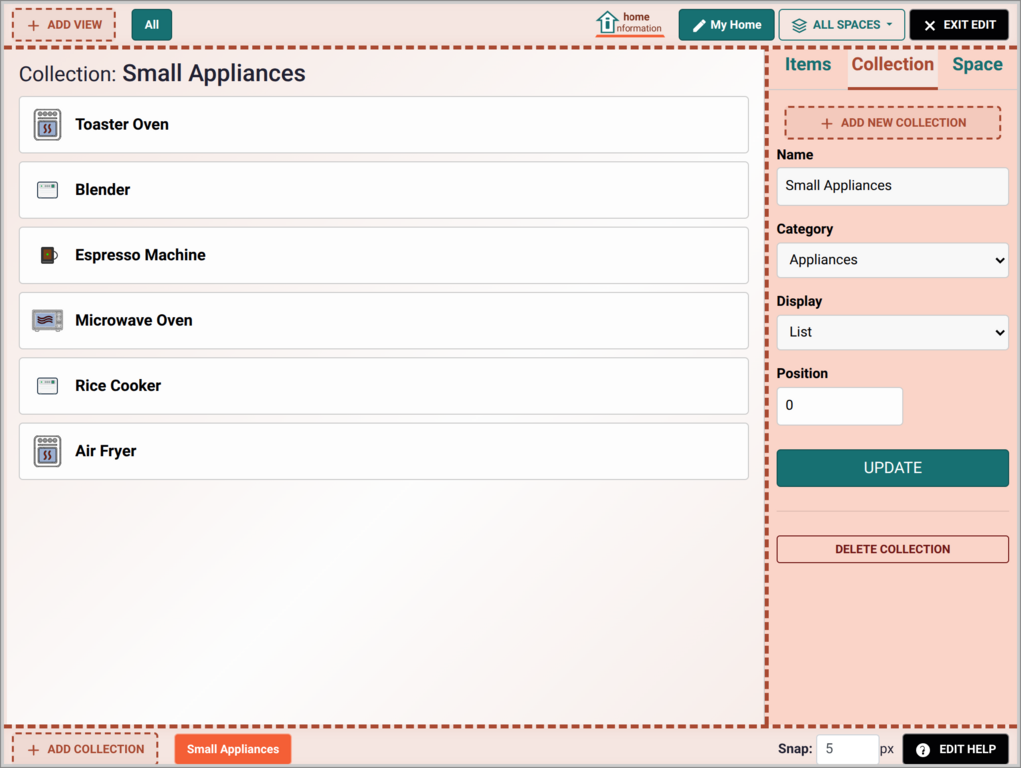
Task: Click the Add View button
Action: click(64, 25)
